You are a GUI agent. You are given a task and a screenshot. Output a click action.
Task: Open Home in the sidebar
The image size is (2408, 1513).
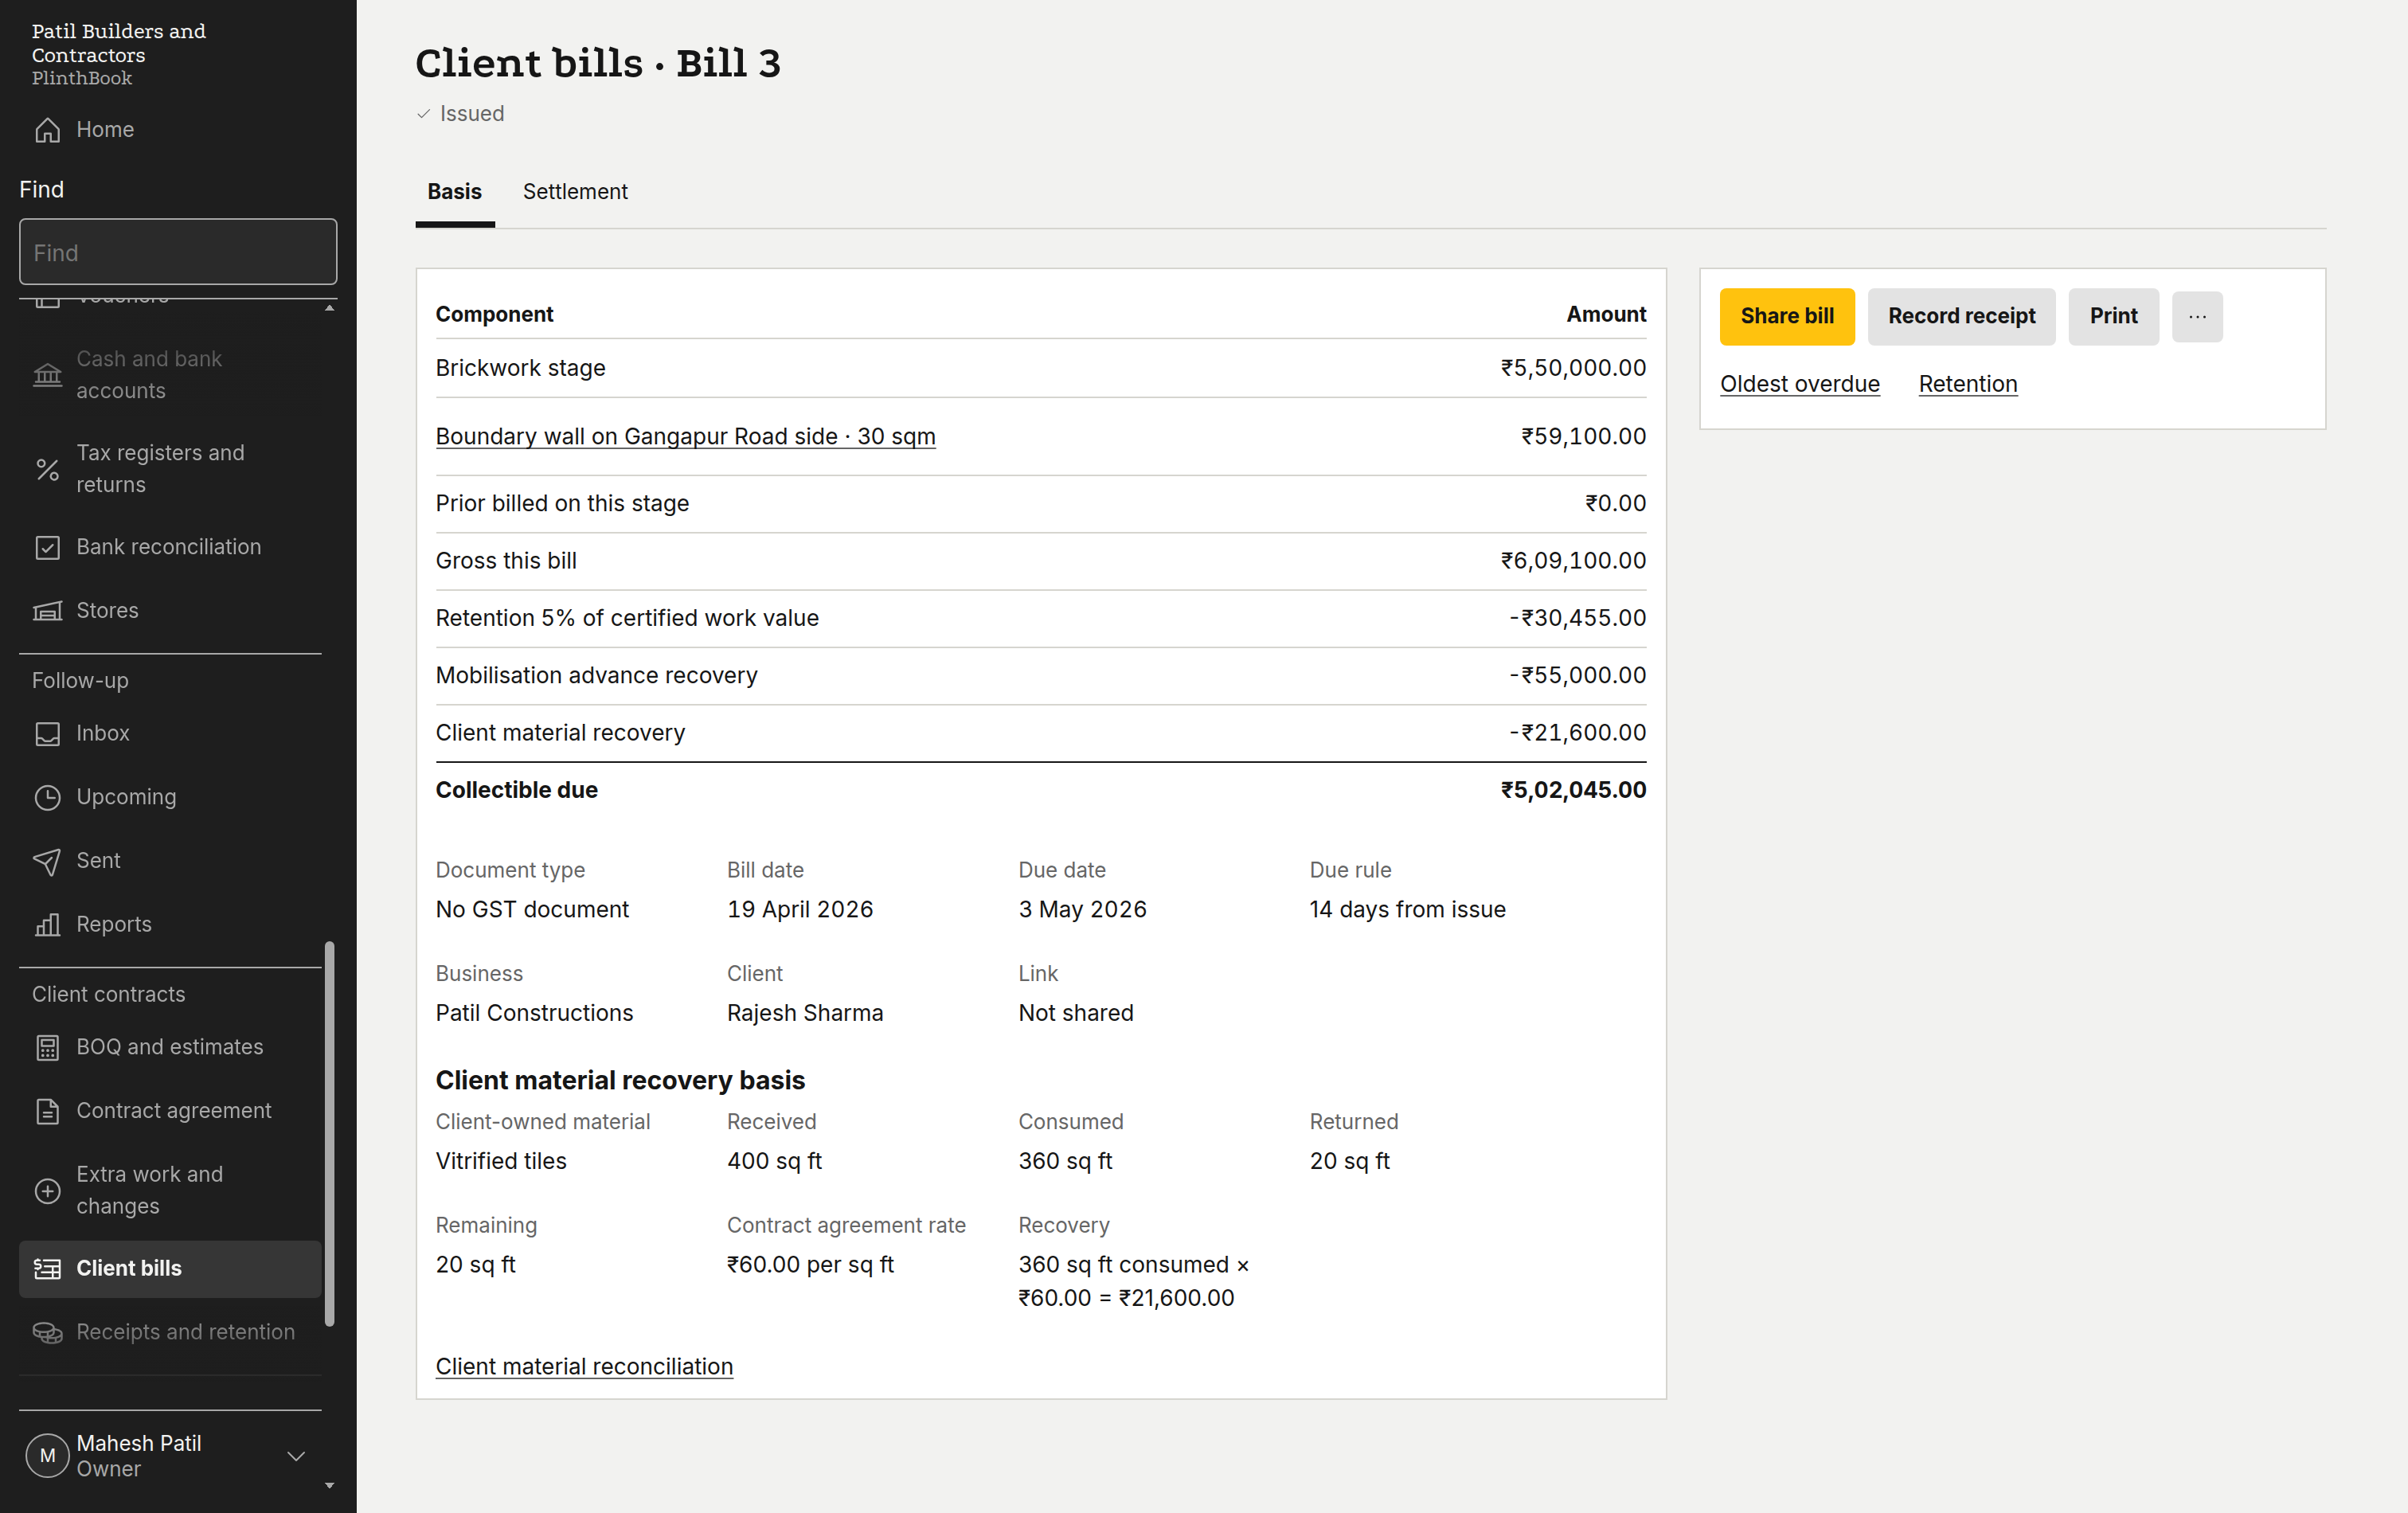(x=170, y=130)
